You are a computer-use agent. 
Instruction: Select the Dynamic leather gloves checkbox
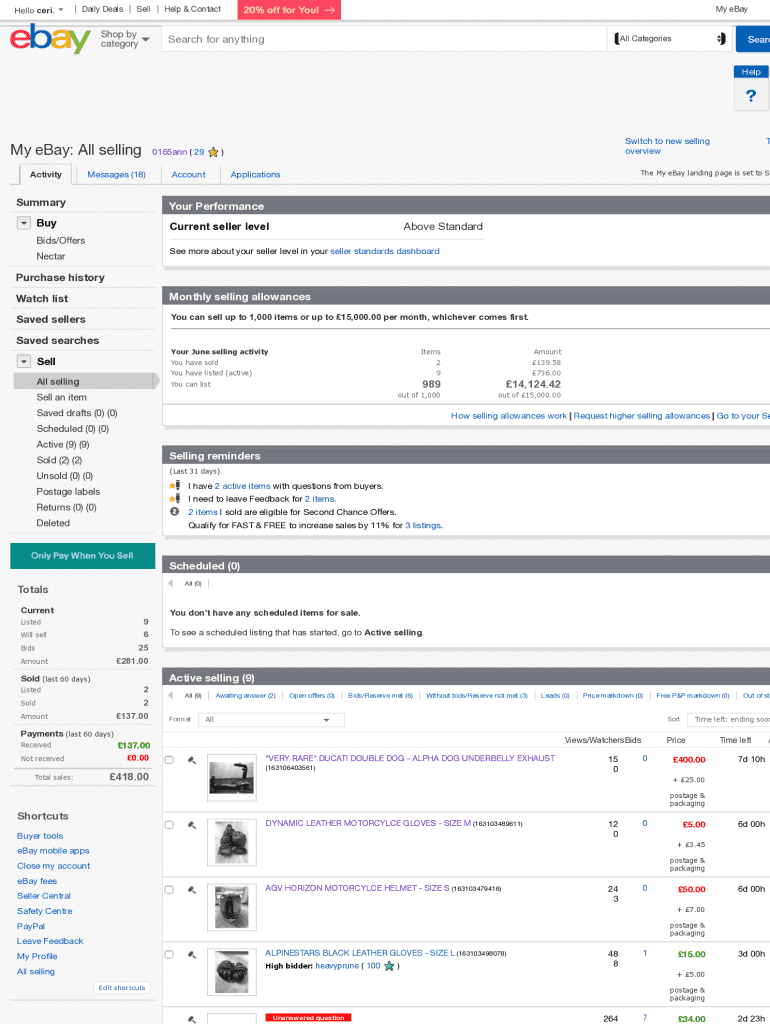[169, 825]
